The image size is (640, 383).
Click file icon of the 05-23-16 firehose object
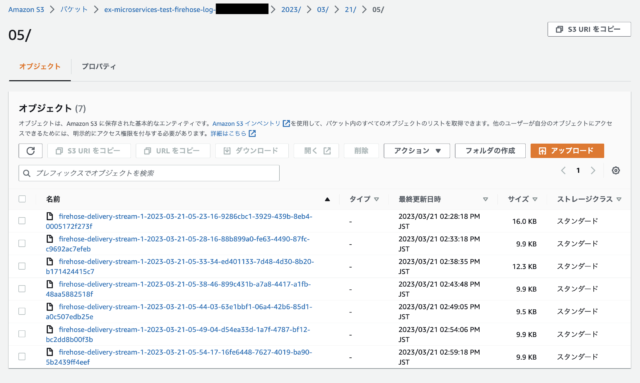tap(50, 216)
